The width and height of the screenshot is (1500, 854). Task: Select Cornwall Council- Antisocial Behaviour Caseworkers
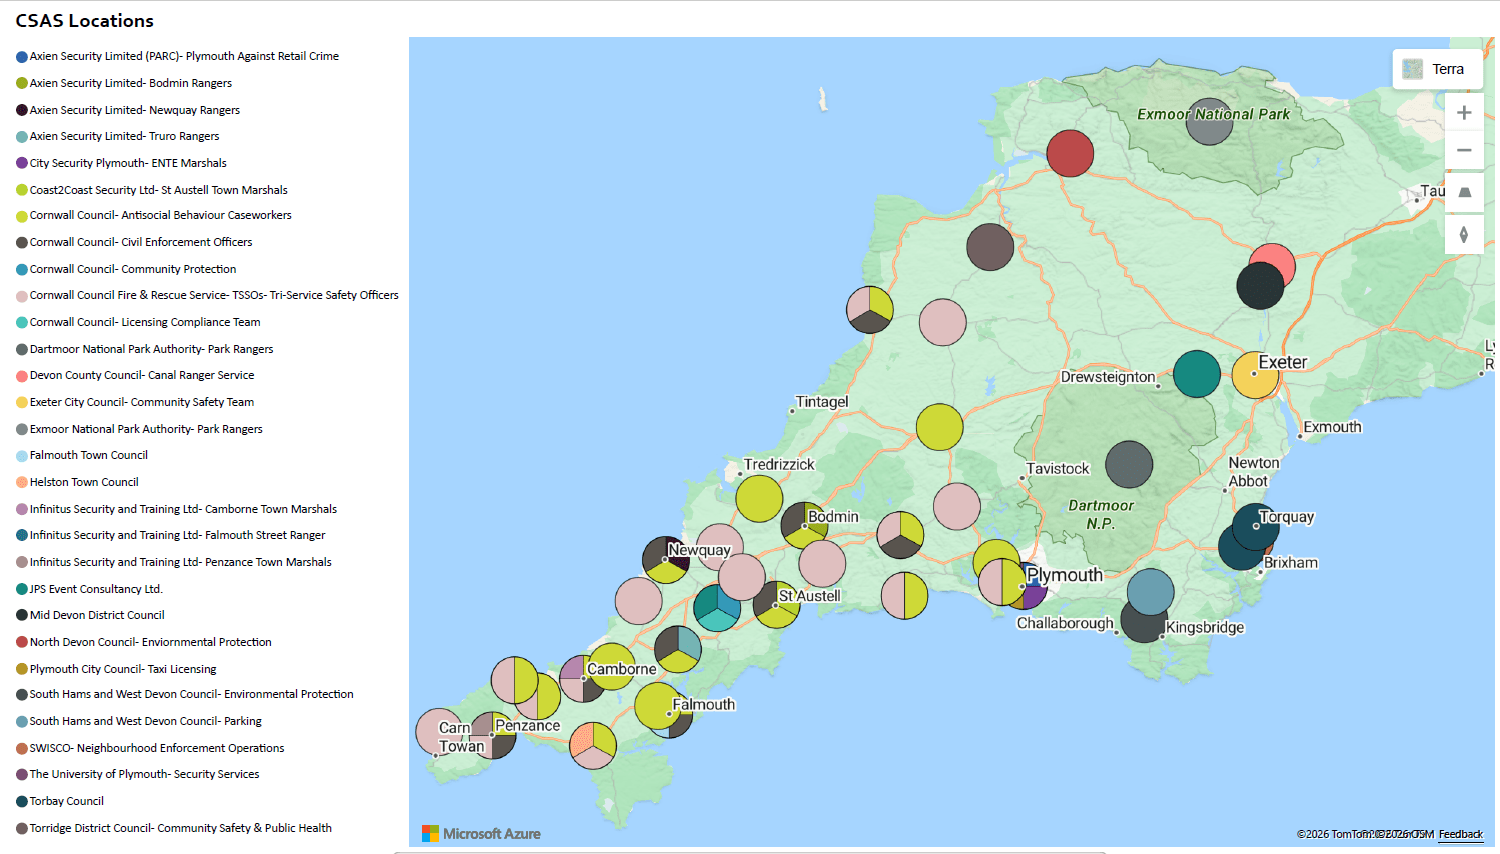(x=160, y=215)
